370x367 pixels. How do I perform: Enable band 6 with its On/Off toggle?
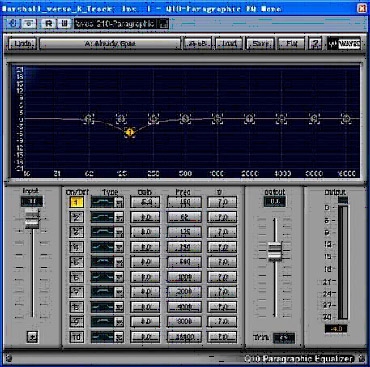pyautogui.click(x=77, y=277)
